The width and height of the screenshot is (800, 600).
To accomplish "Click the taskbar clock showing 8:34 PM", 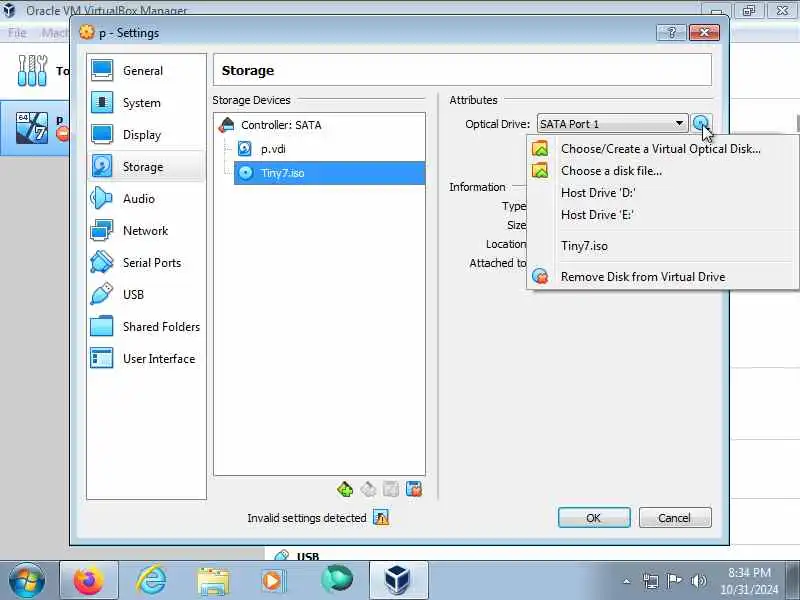I will pos(749,581).
